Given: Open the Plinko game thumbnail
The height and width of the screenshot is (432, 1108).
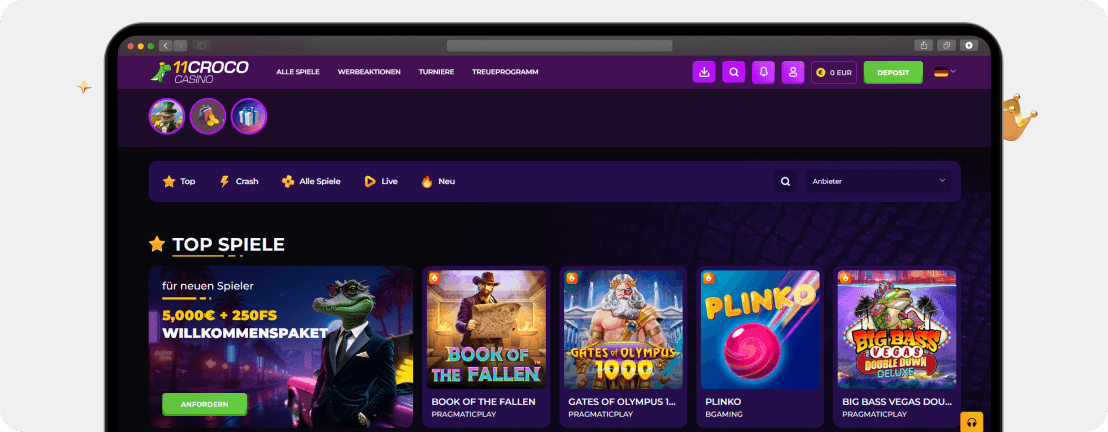Looking at the screenshot, I should (760, 330).
